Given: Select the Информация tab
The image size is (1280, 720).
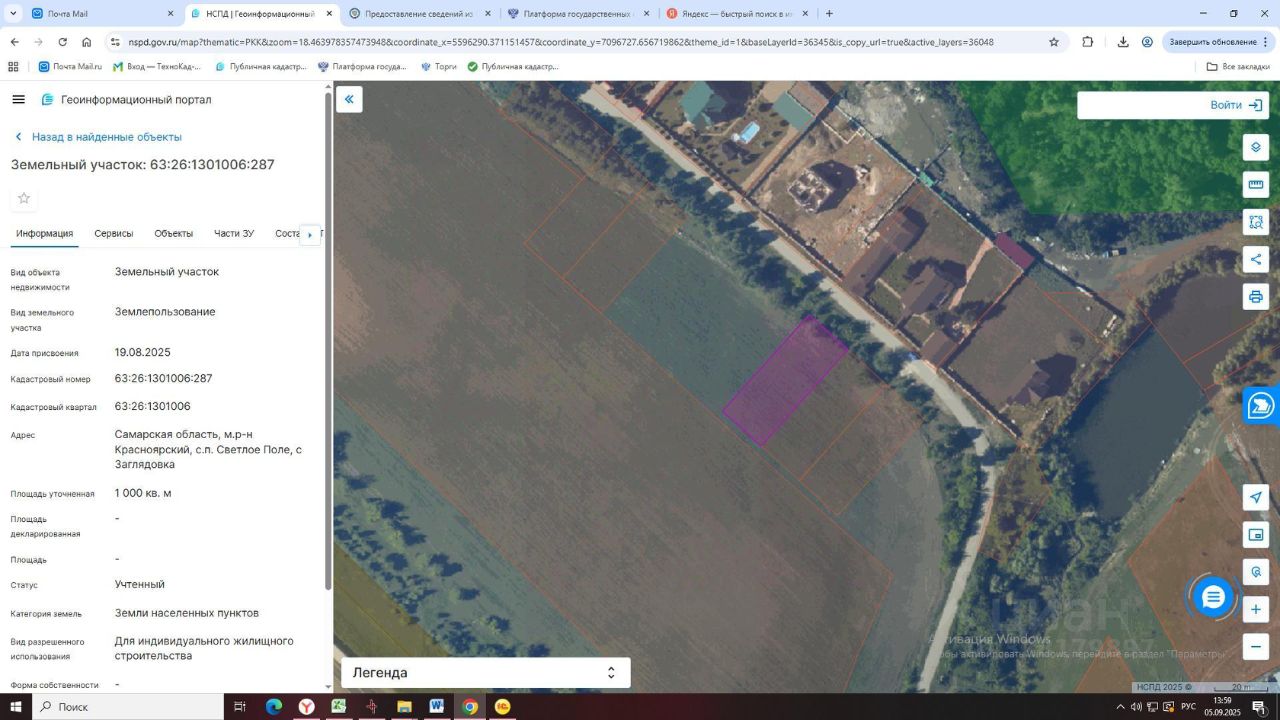Looking at the screenshot, I should (45, 233).
